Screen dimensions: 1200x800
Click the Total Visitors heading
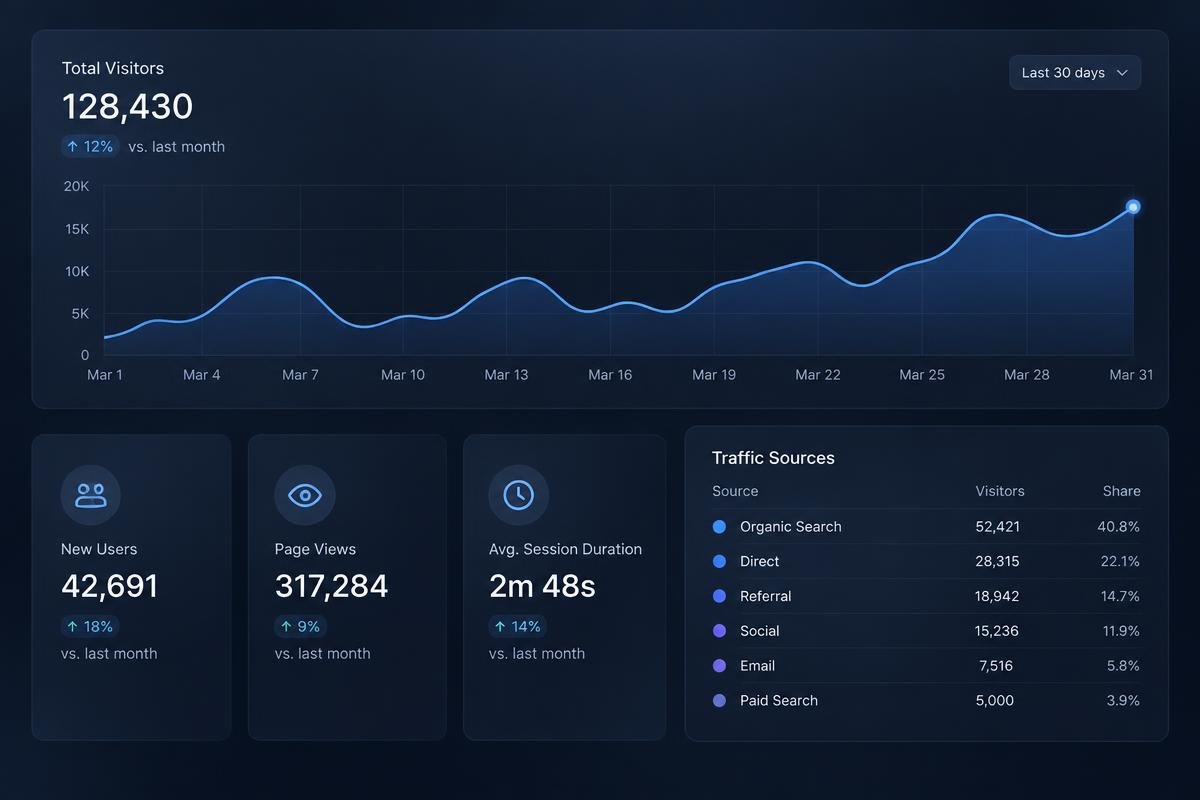(113, 68)
